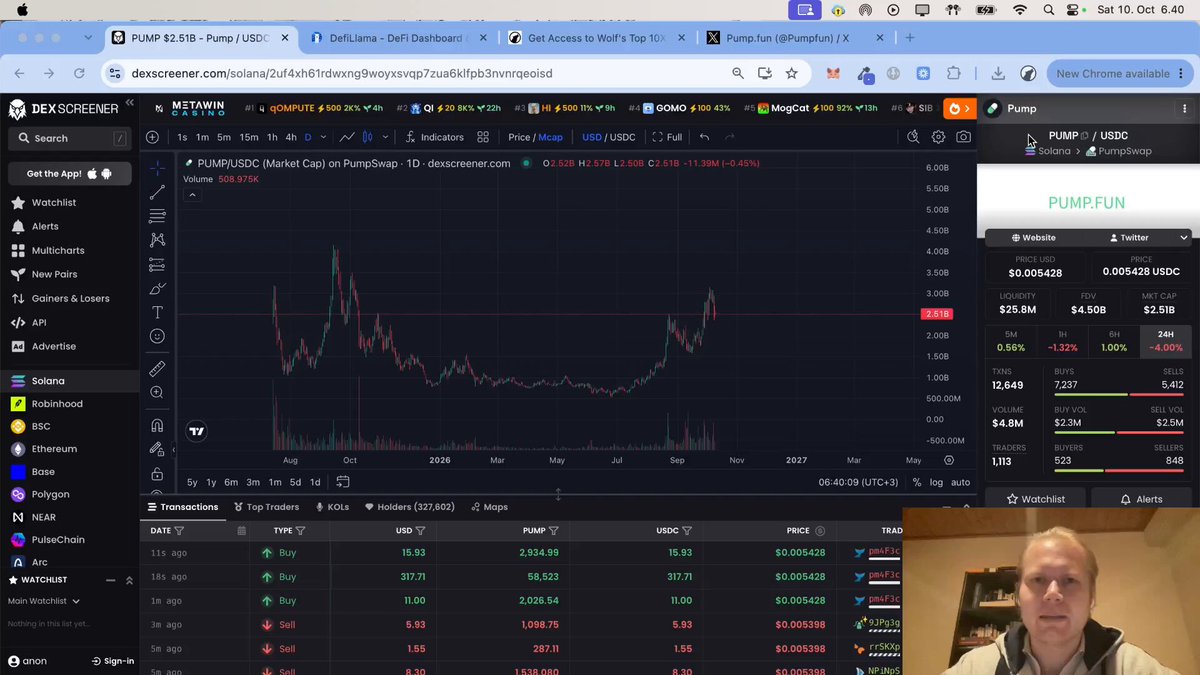Switch chart to Mcap view
The width and height of the screenshot is (1200, 675).
pyautogui.click(x=551, y=137)
